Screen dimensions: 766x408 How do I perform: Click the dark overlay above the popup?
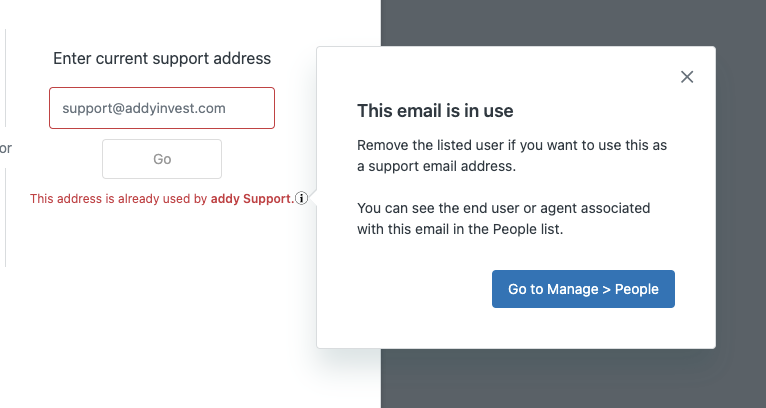coord(550,22)
